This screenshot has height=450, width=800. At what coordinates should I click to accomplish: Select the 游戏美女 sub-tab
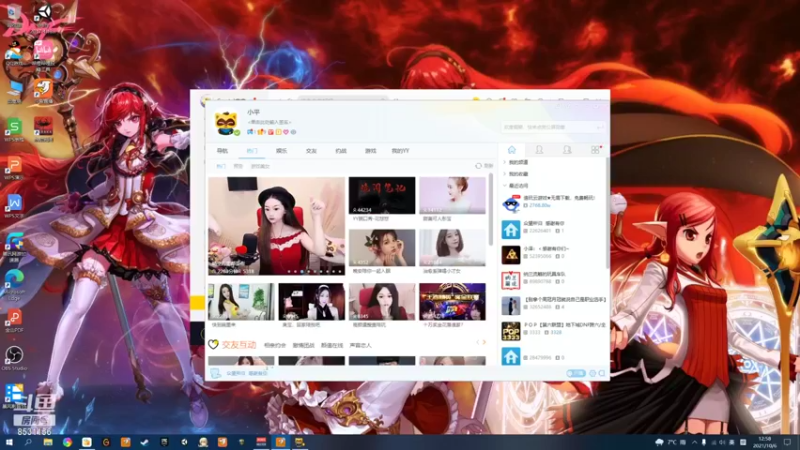(x=260, y=166)
